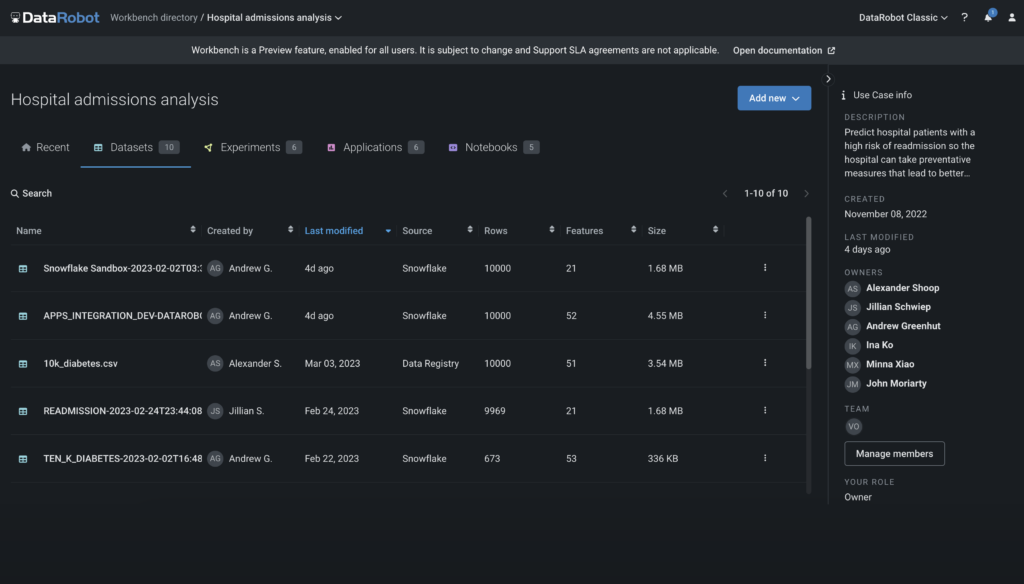
Task: Click Workbench directory breadcrumb link
Action: pos(153,18)
